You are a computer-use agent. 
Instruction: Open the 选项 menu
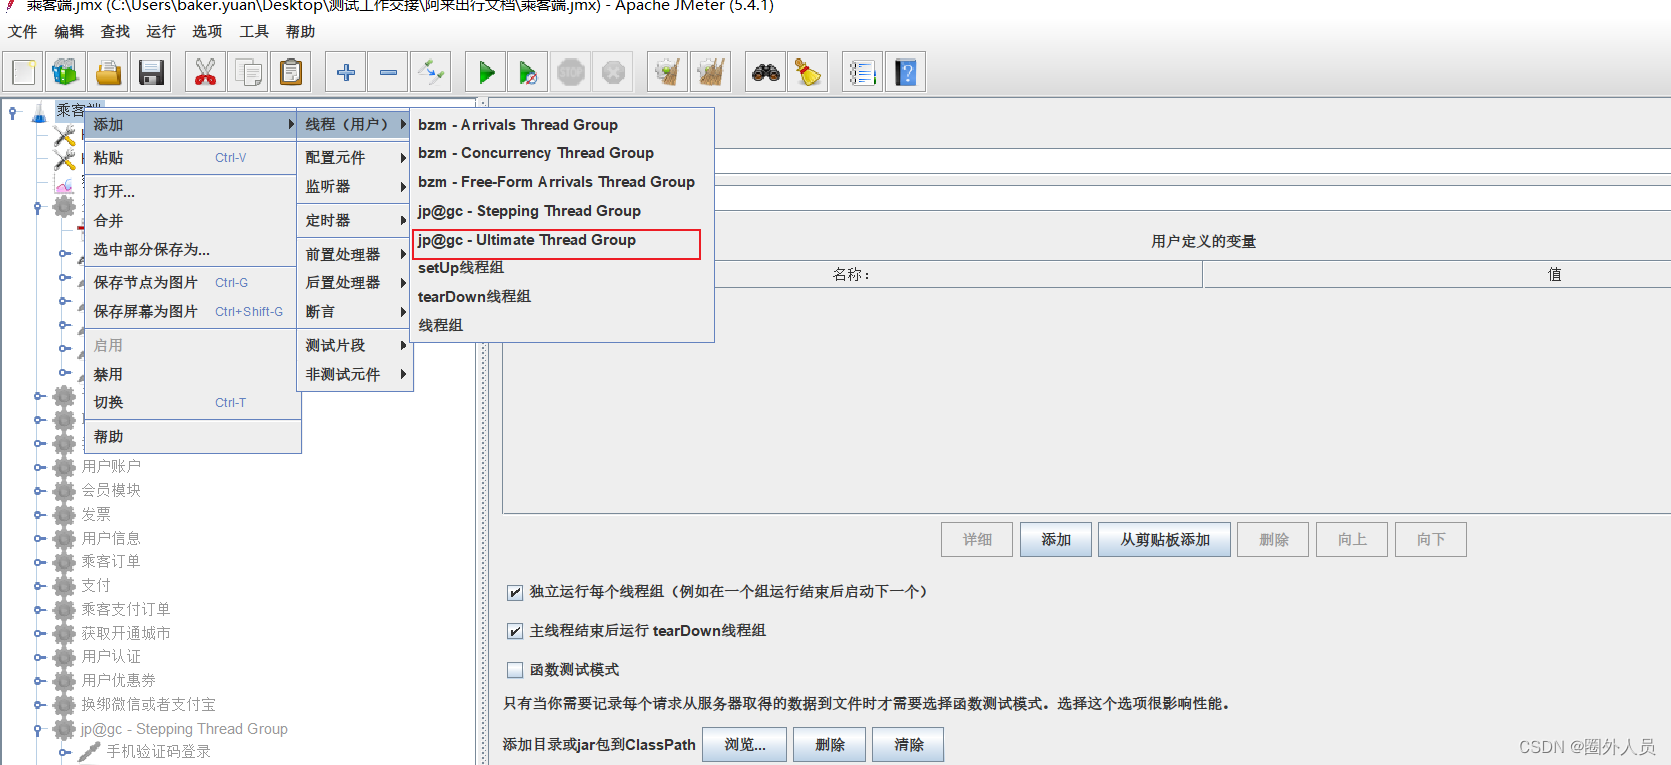click(x=207, y=32)
